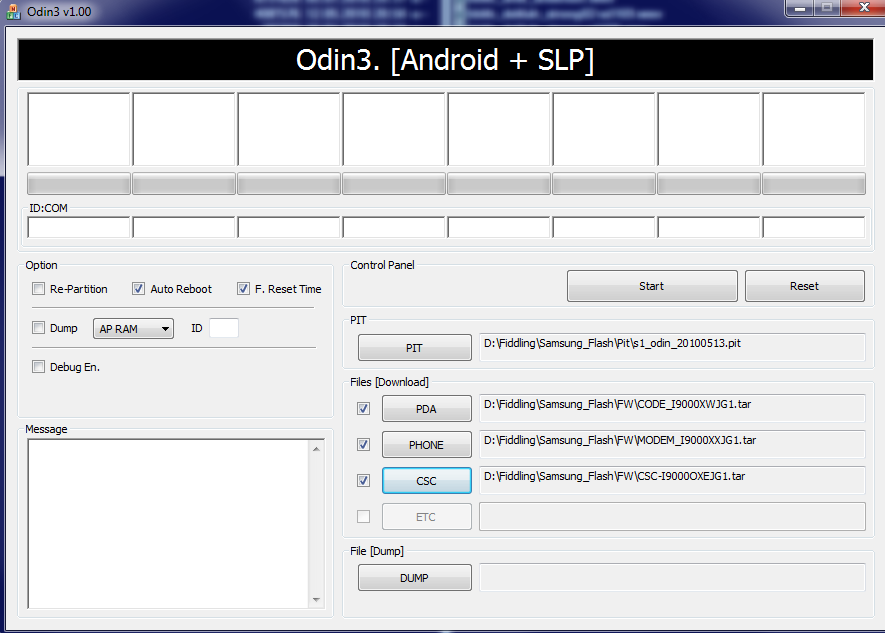Click inside the Message log box
Screen dimensions: 885x633
[168, 524]
